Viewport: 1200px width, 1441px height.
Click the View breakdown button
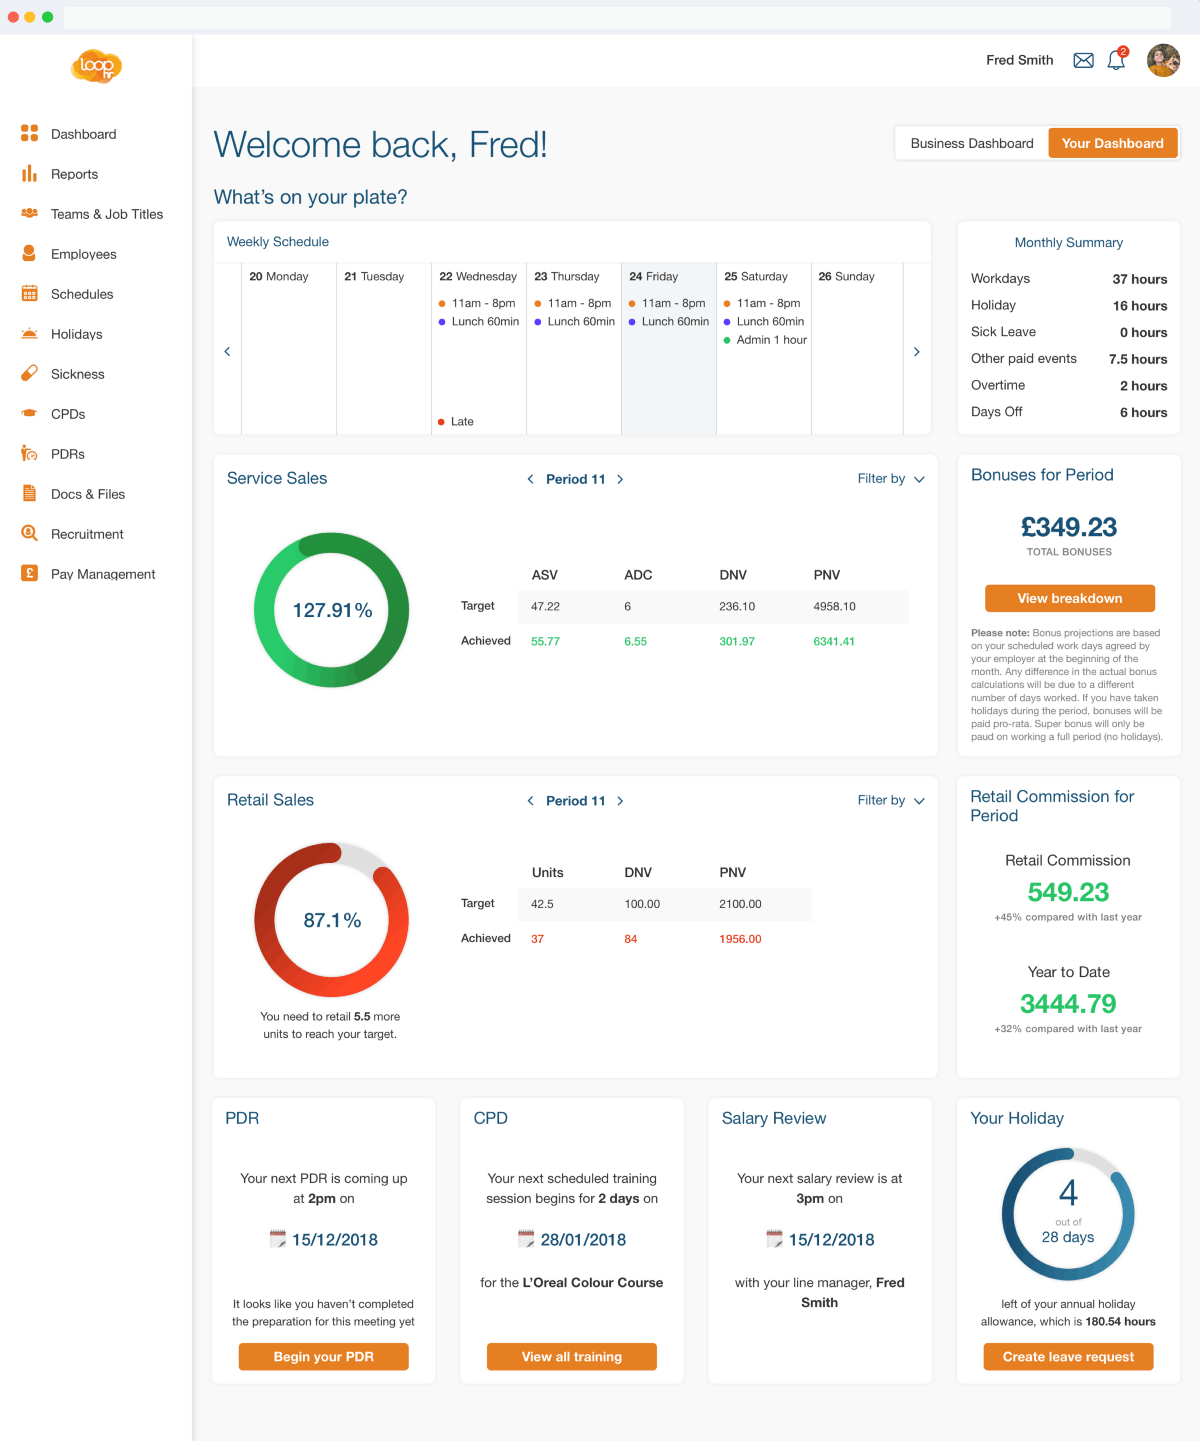point(1069,598)
